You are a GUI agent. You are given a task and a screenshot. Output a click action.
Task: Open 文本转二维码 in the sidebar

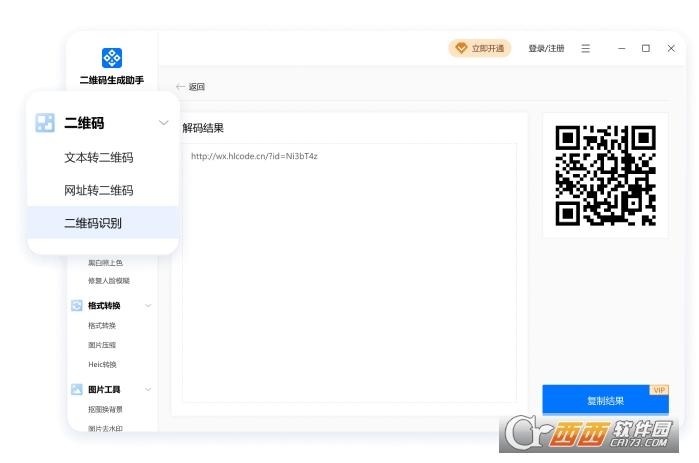[99, 157]
